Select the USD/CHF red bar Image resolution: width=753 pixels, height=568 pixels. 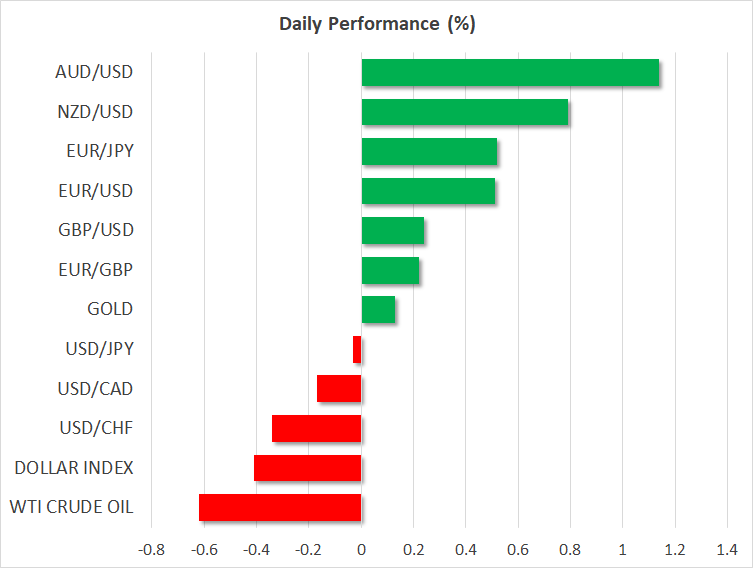coord(316,428)
